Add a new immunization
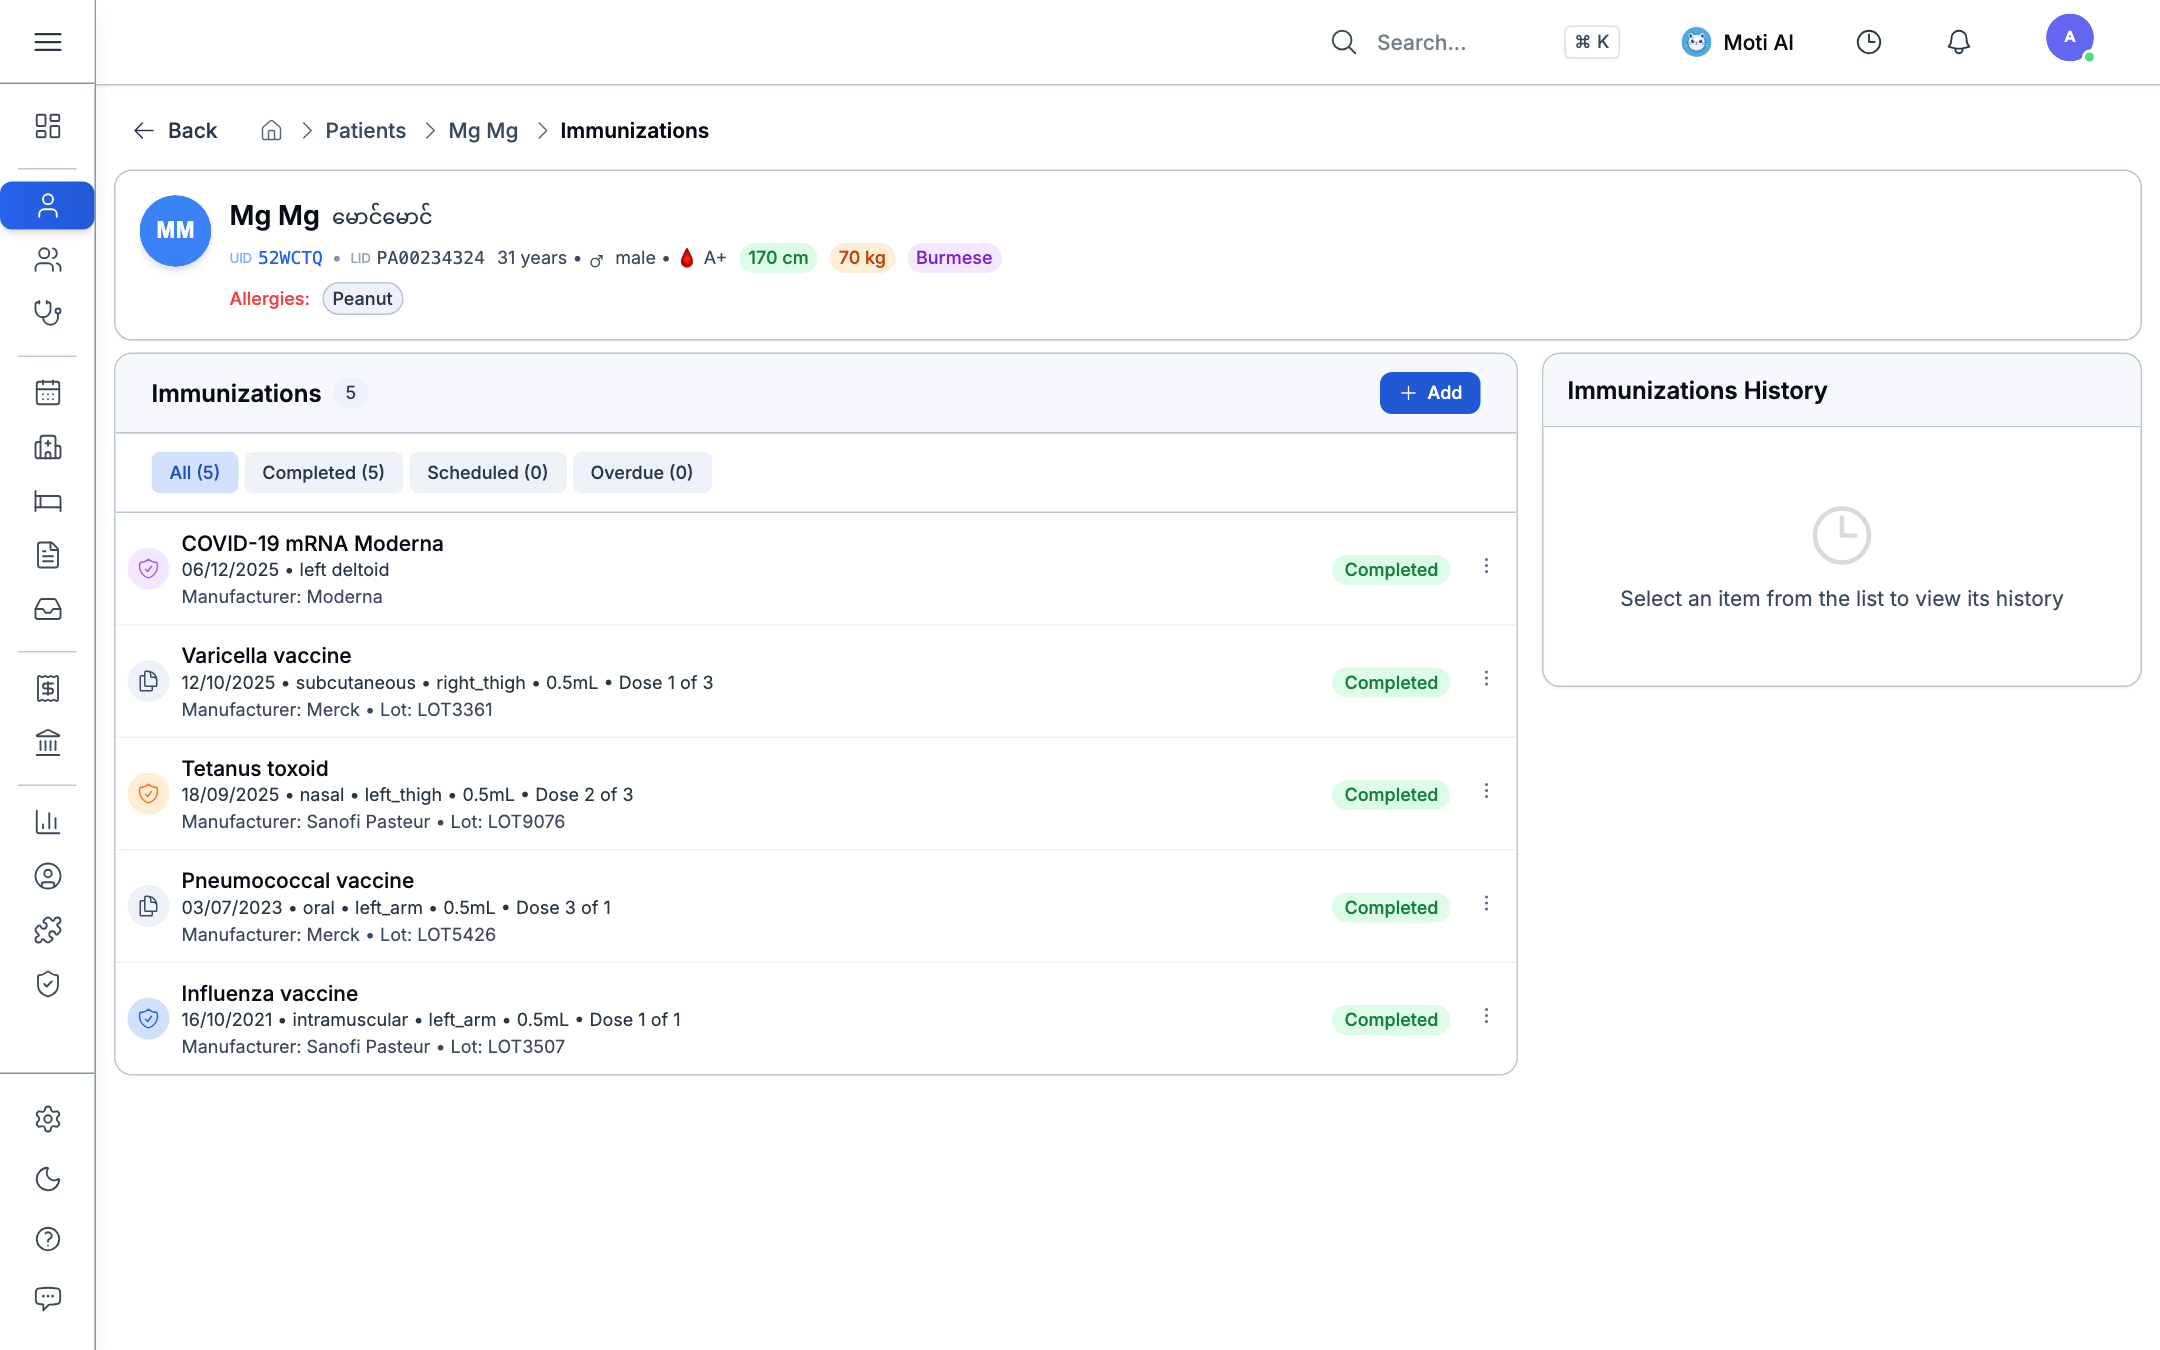This screenshot has width=2160, height=1350. coord(1429,393)
